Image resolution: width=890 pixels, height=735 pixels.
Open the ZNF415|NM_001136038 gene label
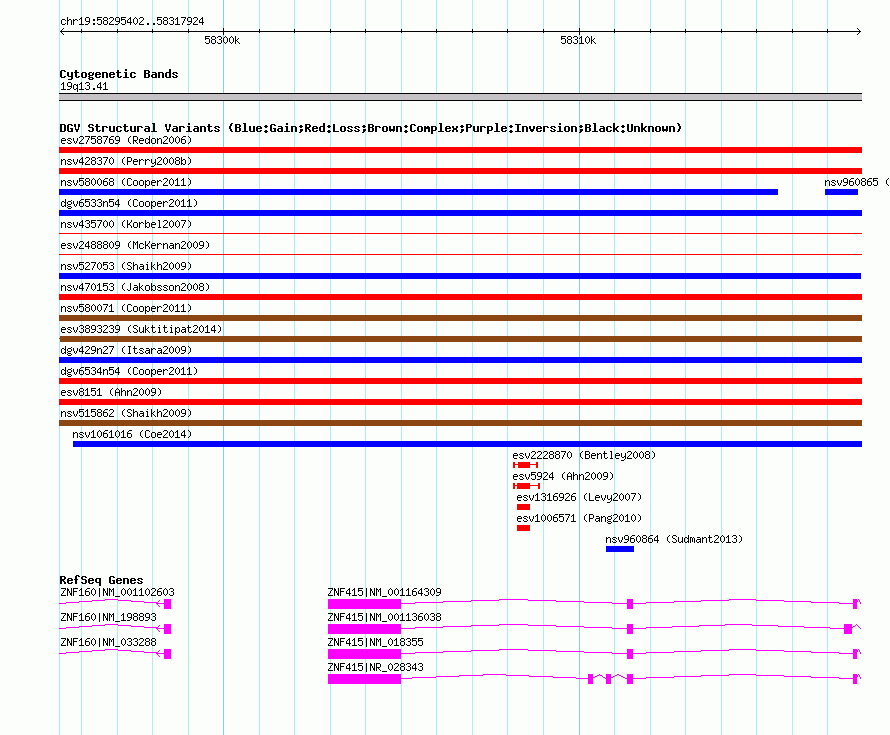pyautogui.click(x=384, y=617)
